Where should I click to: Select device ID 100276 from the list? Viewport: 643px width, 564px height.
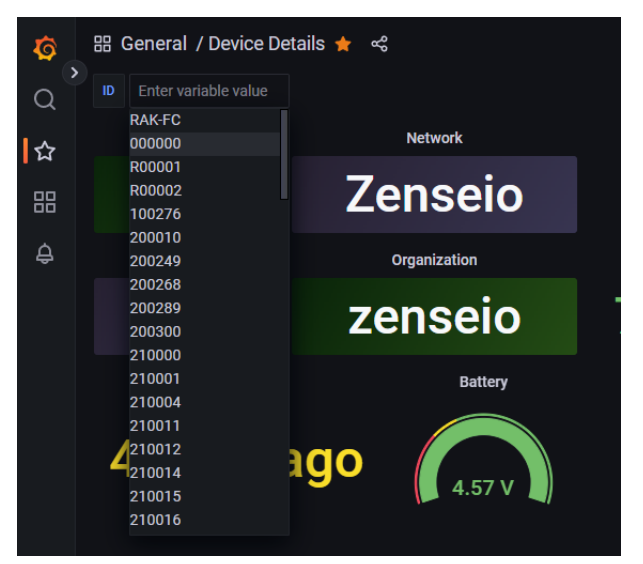point(156,214)
